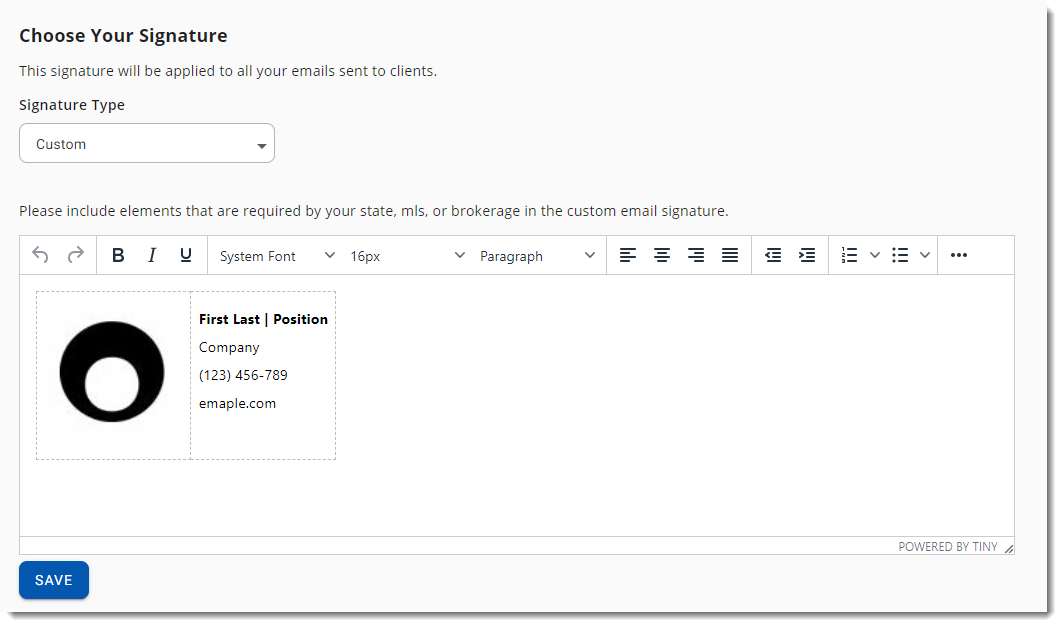Insert a bullet list
This screenshot has width=1062, height=627.
(x=900, y=255)
